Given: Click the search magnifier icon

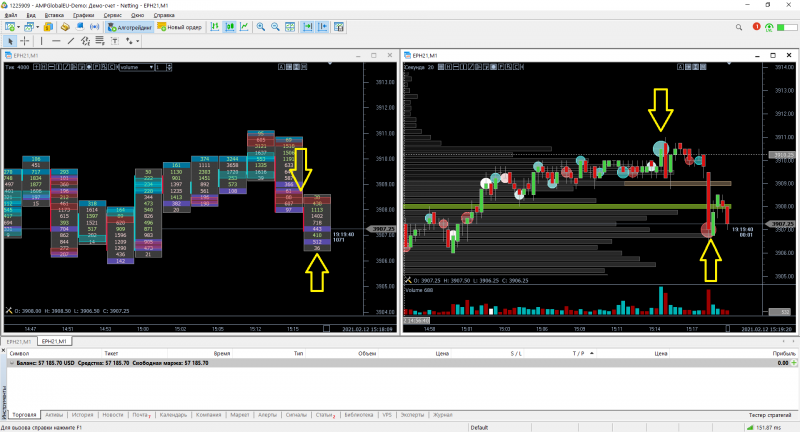Looking at the screenshot, I should (x=739, y=27).
